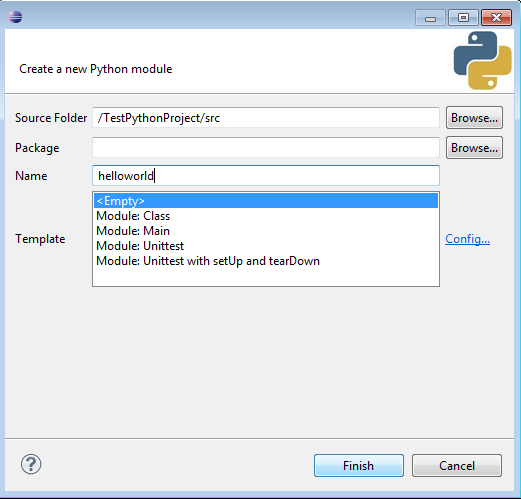Browse for the Source Folder
This screenshot has width=521, height=499.
coord(474,118)
